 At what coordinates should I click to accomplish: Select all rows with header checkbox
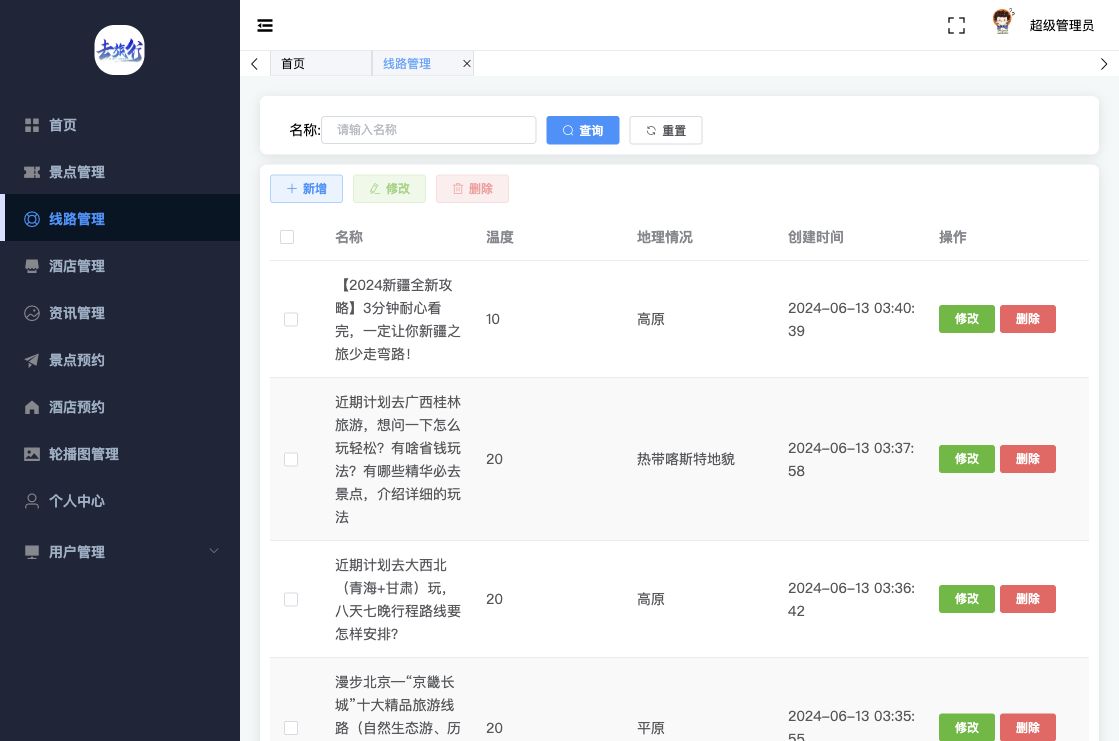coord(287,237)
